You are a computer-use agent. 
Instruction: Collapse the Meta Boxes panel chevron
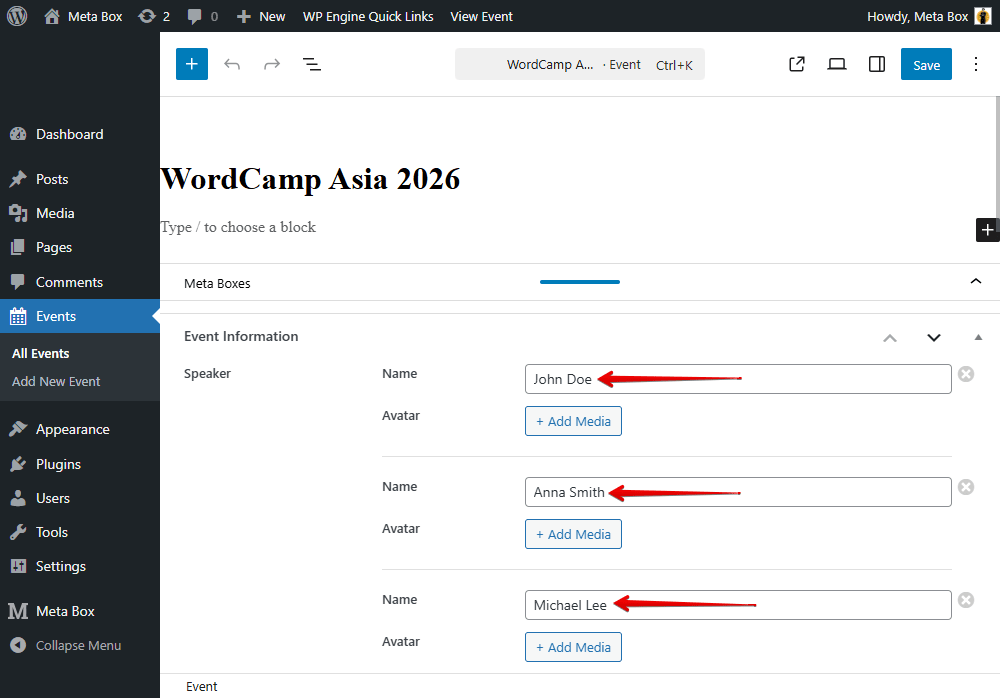click(976, 282)
